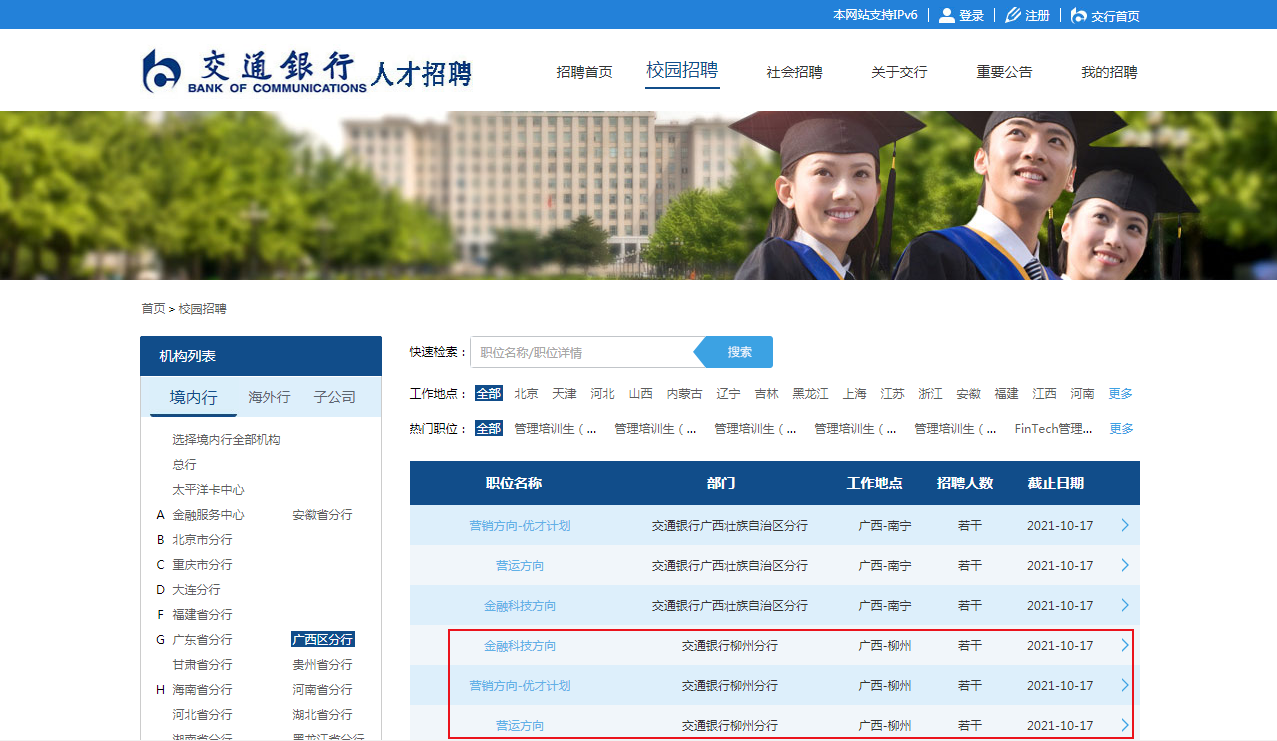Select 湖北省分行 in the list
This screenshot has width=1277, height=741.
pos(322,715)
